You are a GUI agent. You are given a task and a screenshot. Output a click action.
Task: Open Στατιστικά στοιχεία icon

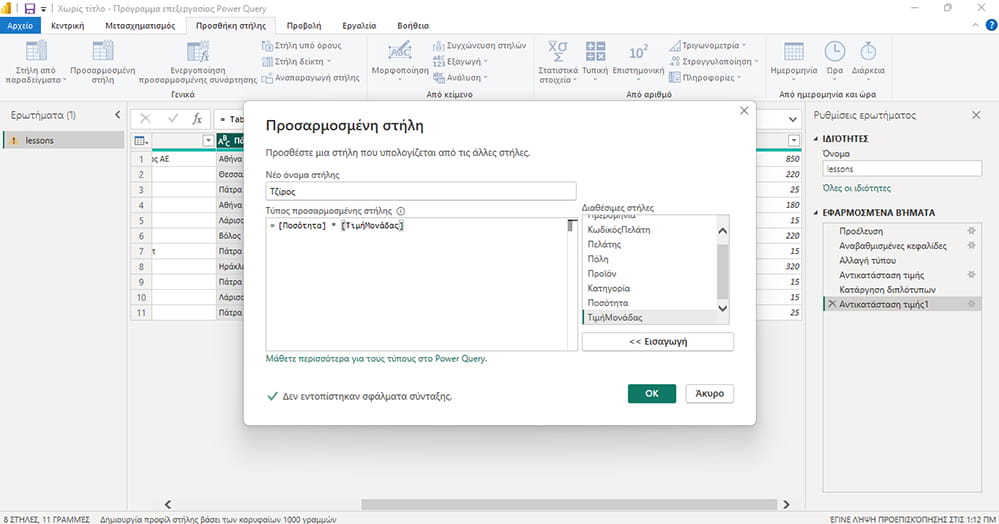point(557,50)
